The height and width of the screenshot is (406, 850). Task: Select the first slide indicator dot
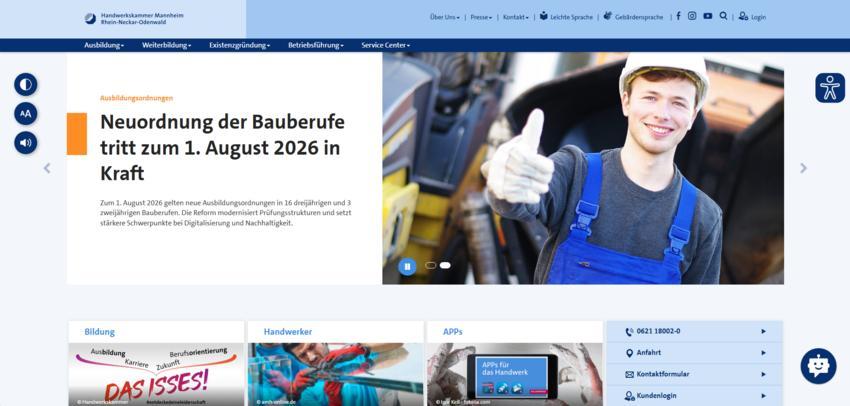430,265
